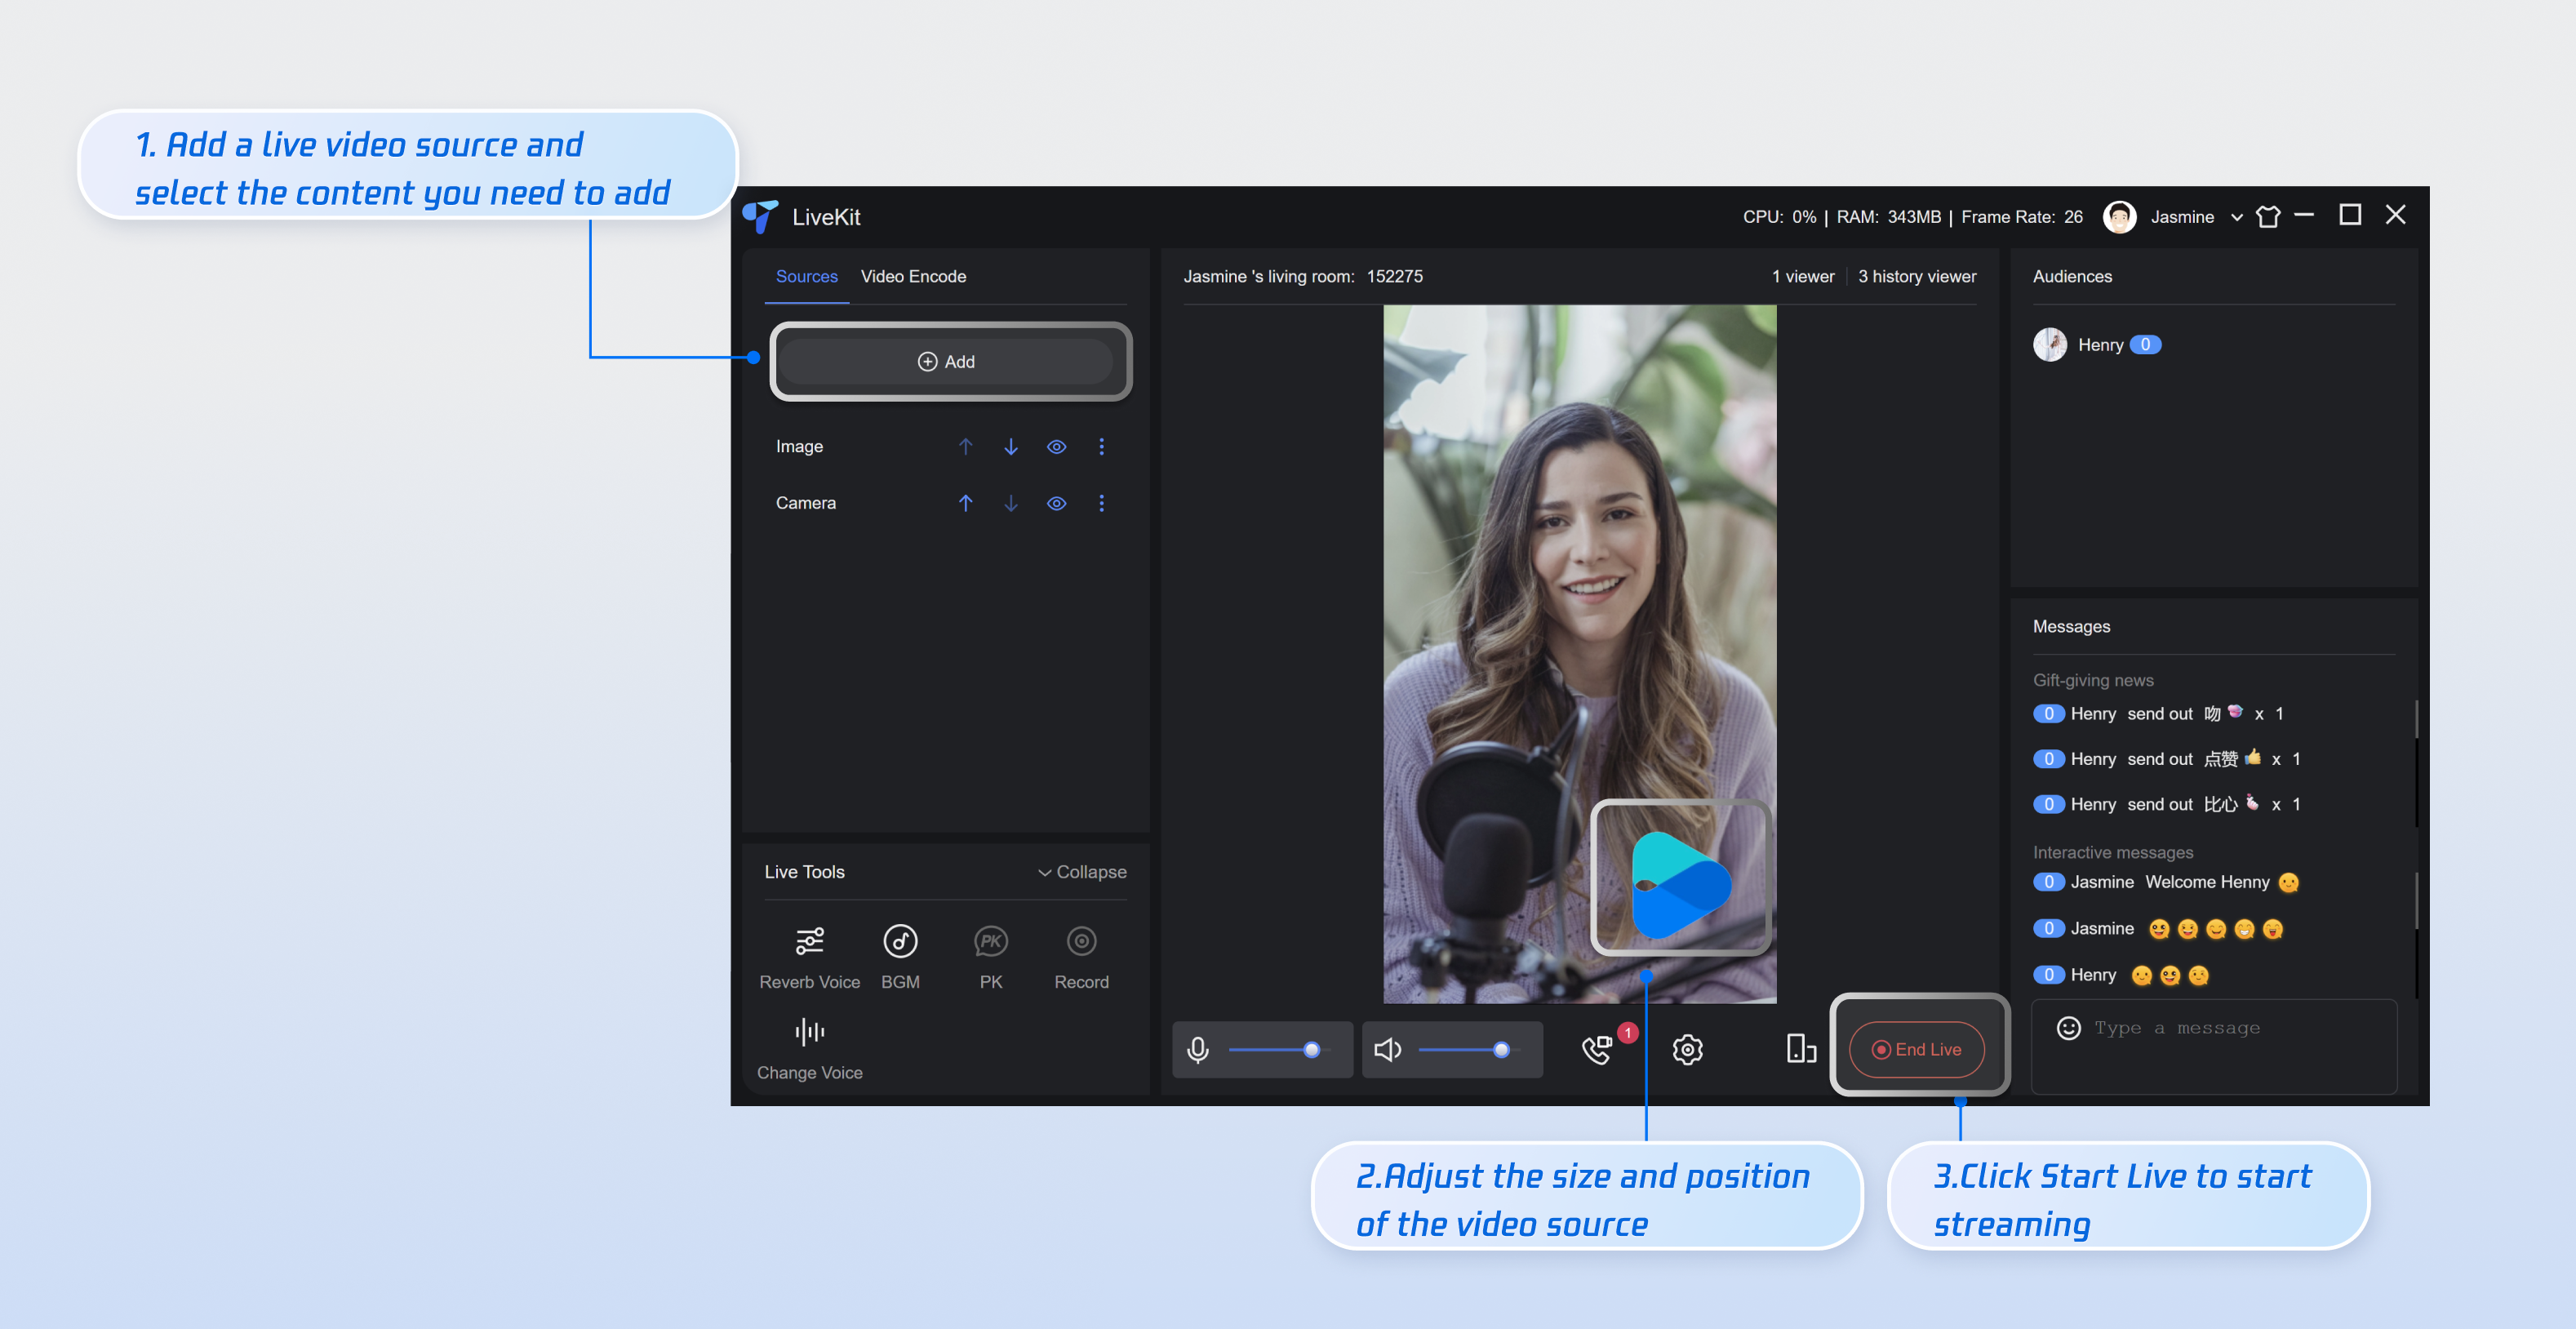Open the Jasmine account dropdown
This screenshot has width=2576, height=1329.
(x=2236, y=217)
